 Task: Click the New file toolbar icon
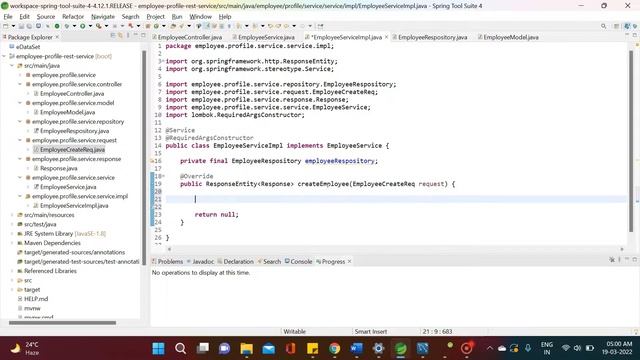click(6, 26)
